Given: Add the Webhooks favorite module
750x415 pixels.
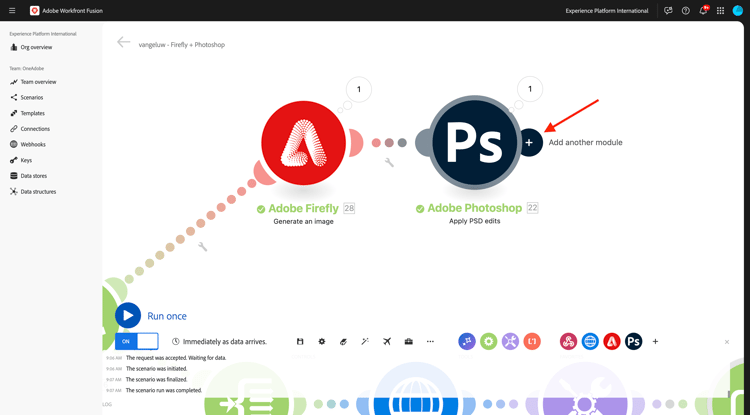Looking at the screenshot, I should (x=568, y=341).
